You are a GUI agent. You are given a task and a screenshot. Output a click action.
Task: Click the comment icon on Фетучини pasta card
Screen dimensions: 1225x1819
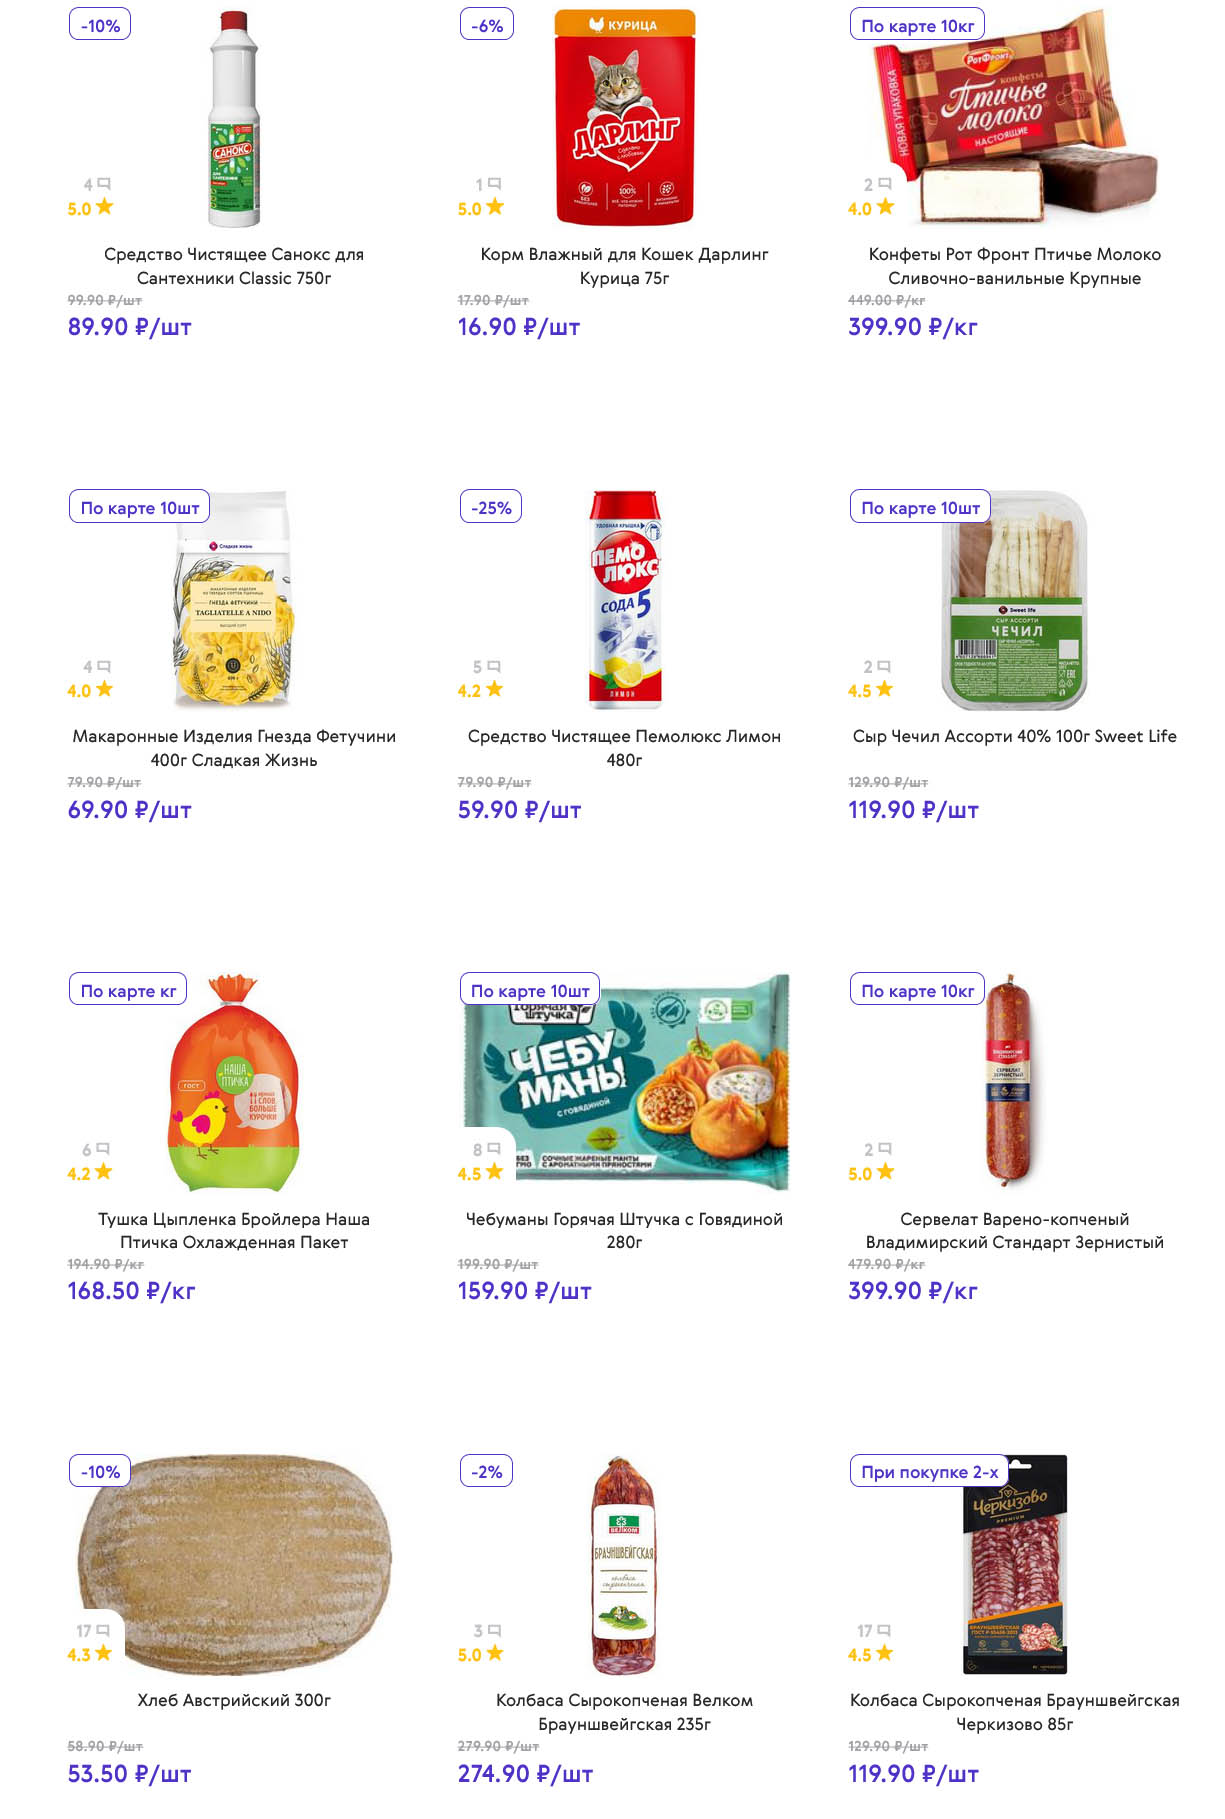tap(104, 666)
